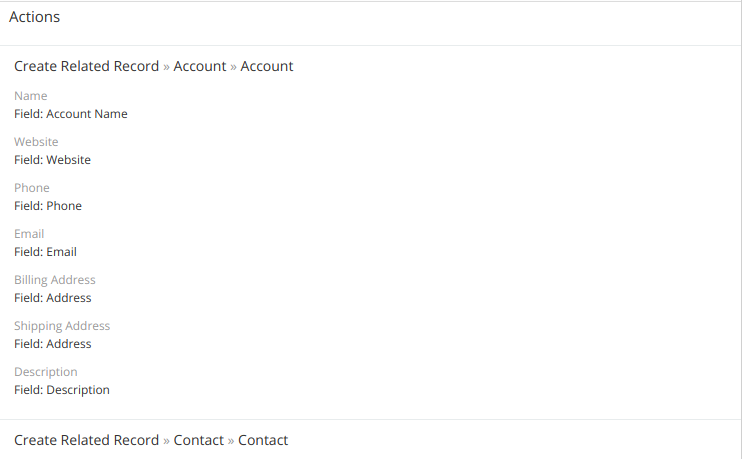Screen dimensions: 742x459
Task: Select the Website field label
Action: pos(36,142)
